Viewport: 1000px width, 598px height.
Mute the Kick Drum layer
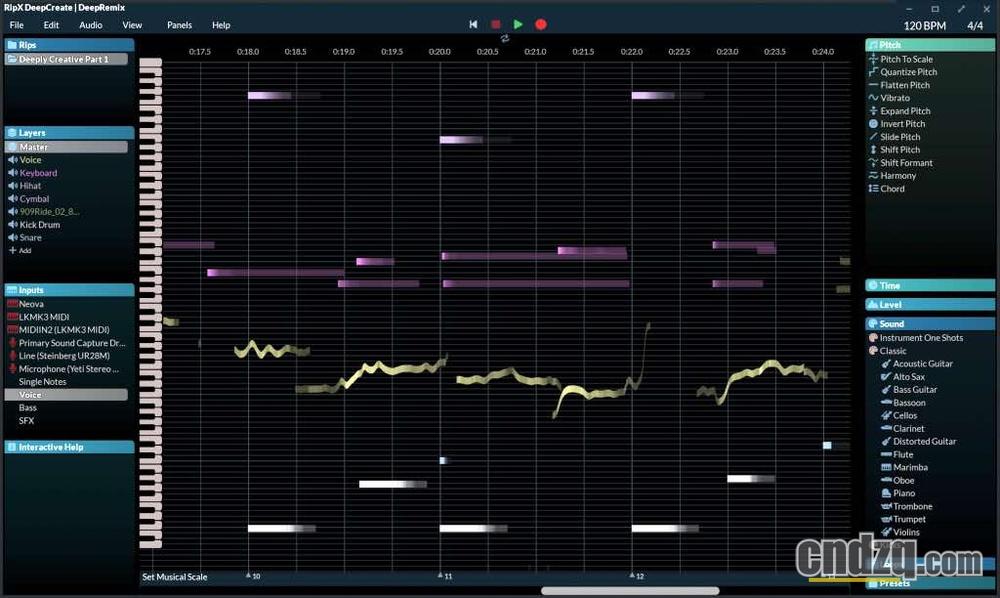coord(14,224)
